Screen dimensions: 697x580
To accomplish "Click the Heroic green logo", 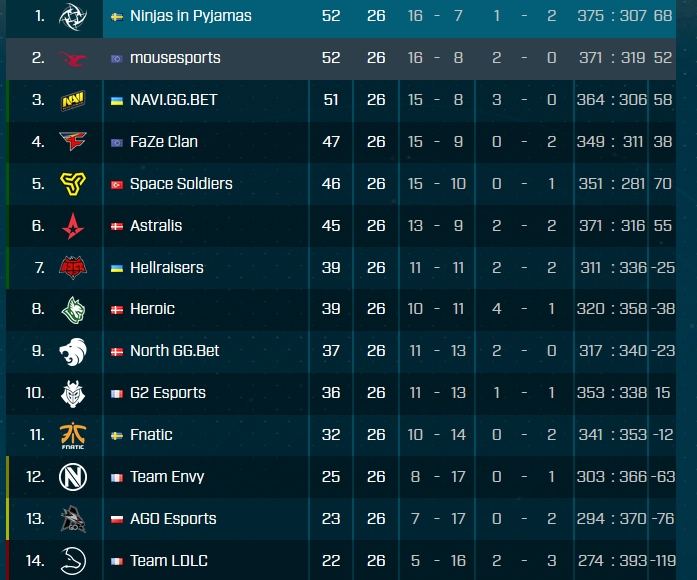I will [x=73, y=310].
